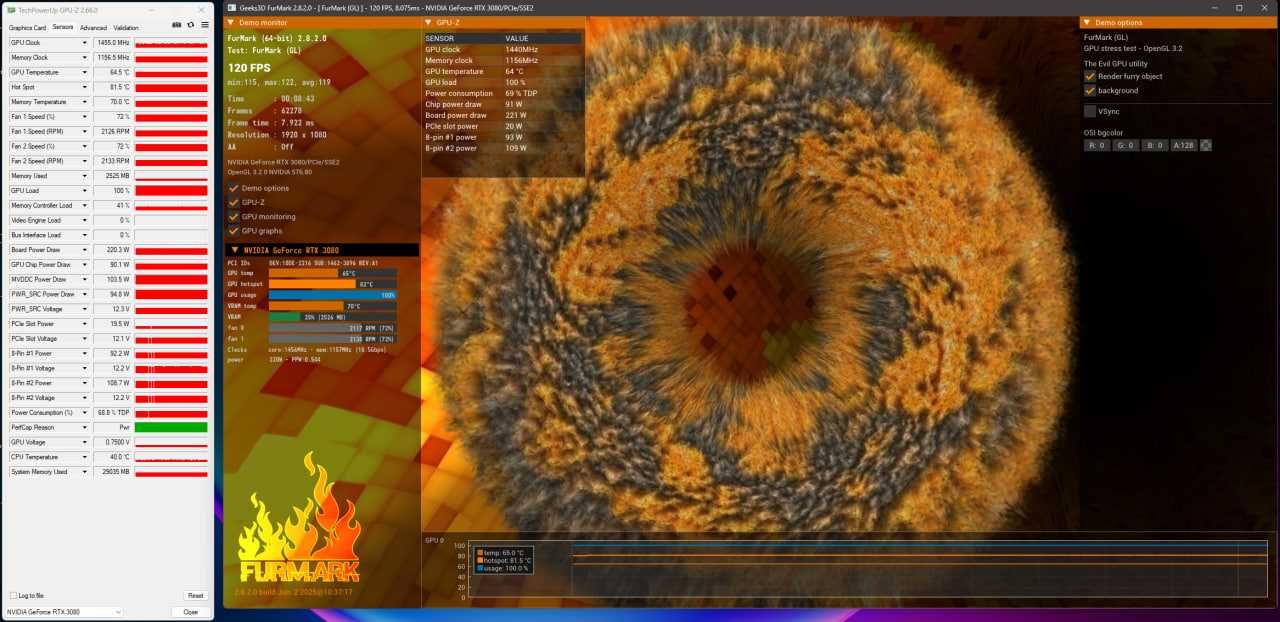This screenshot has height=622, width=1280.
Task: Open the Memory Clock sensor dropdown arrow
Action: pos(85,58)
